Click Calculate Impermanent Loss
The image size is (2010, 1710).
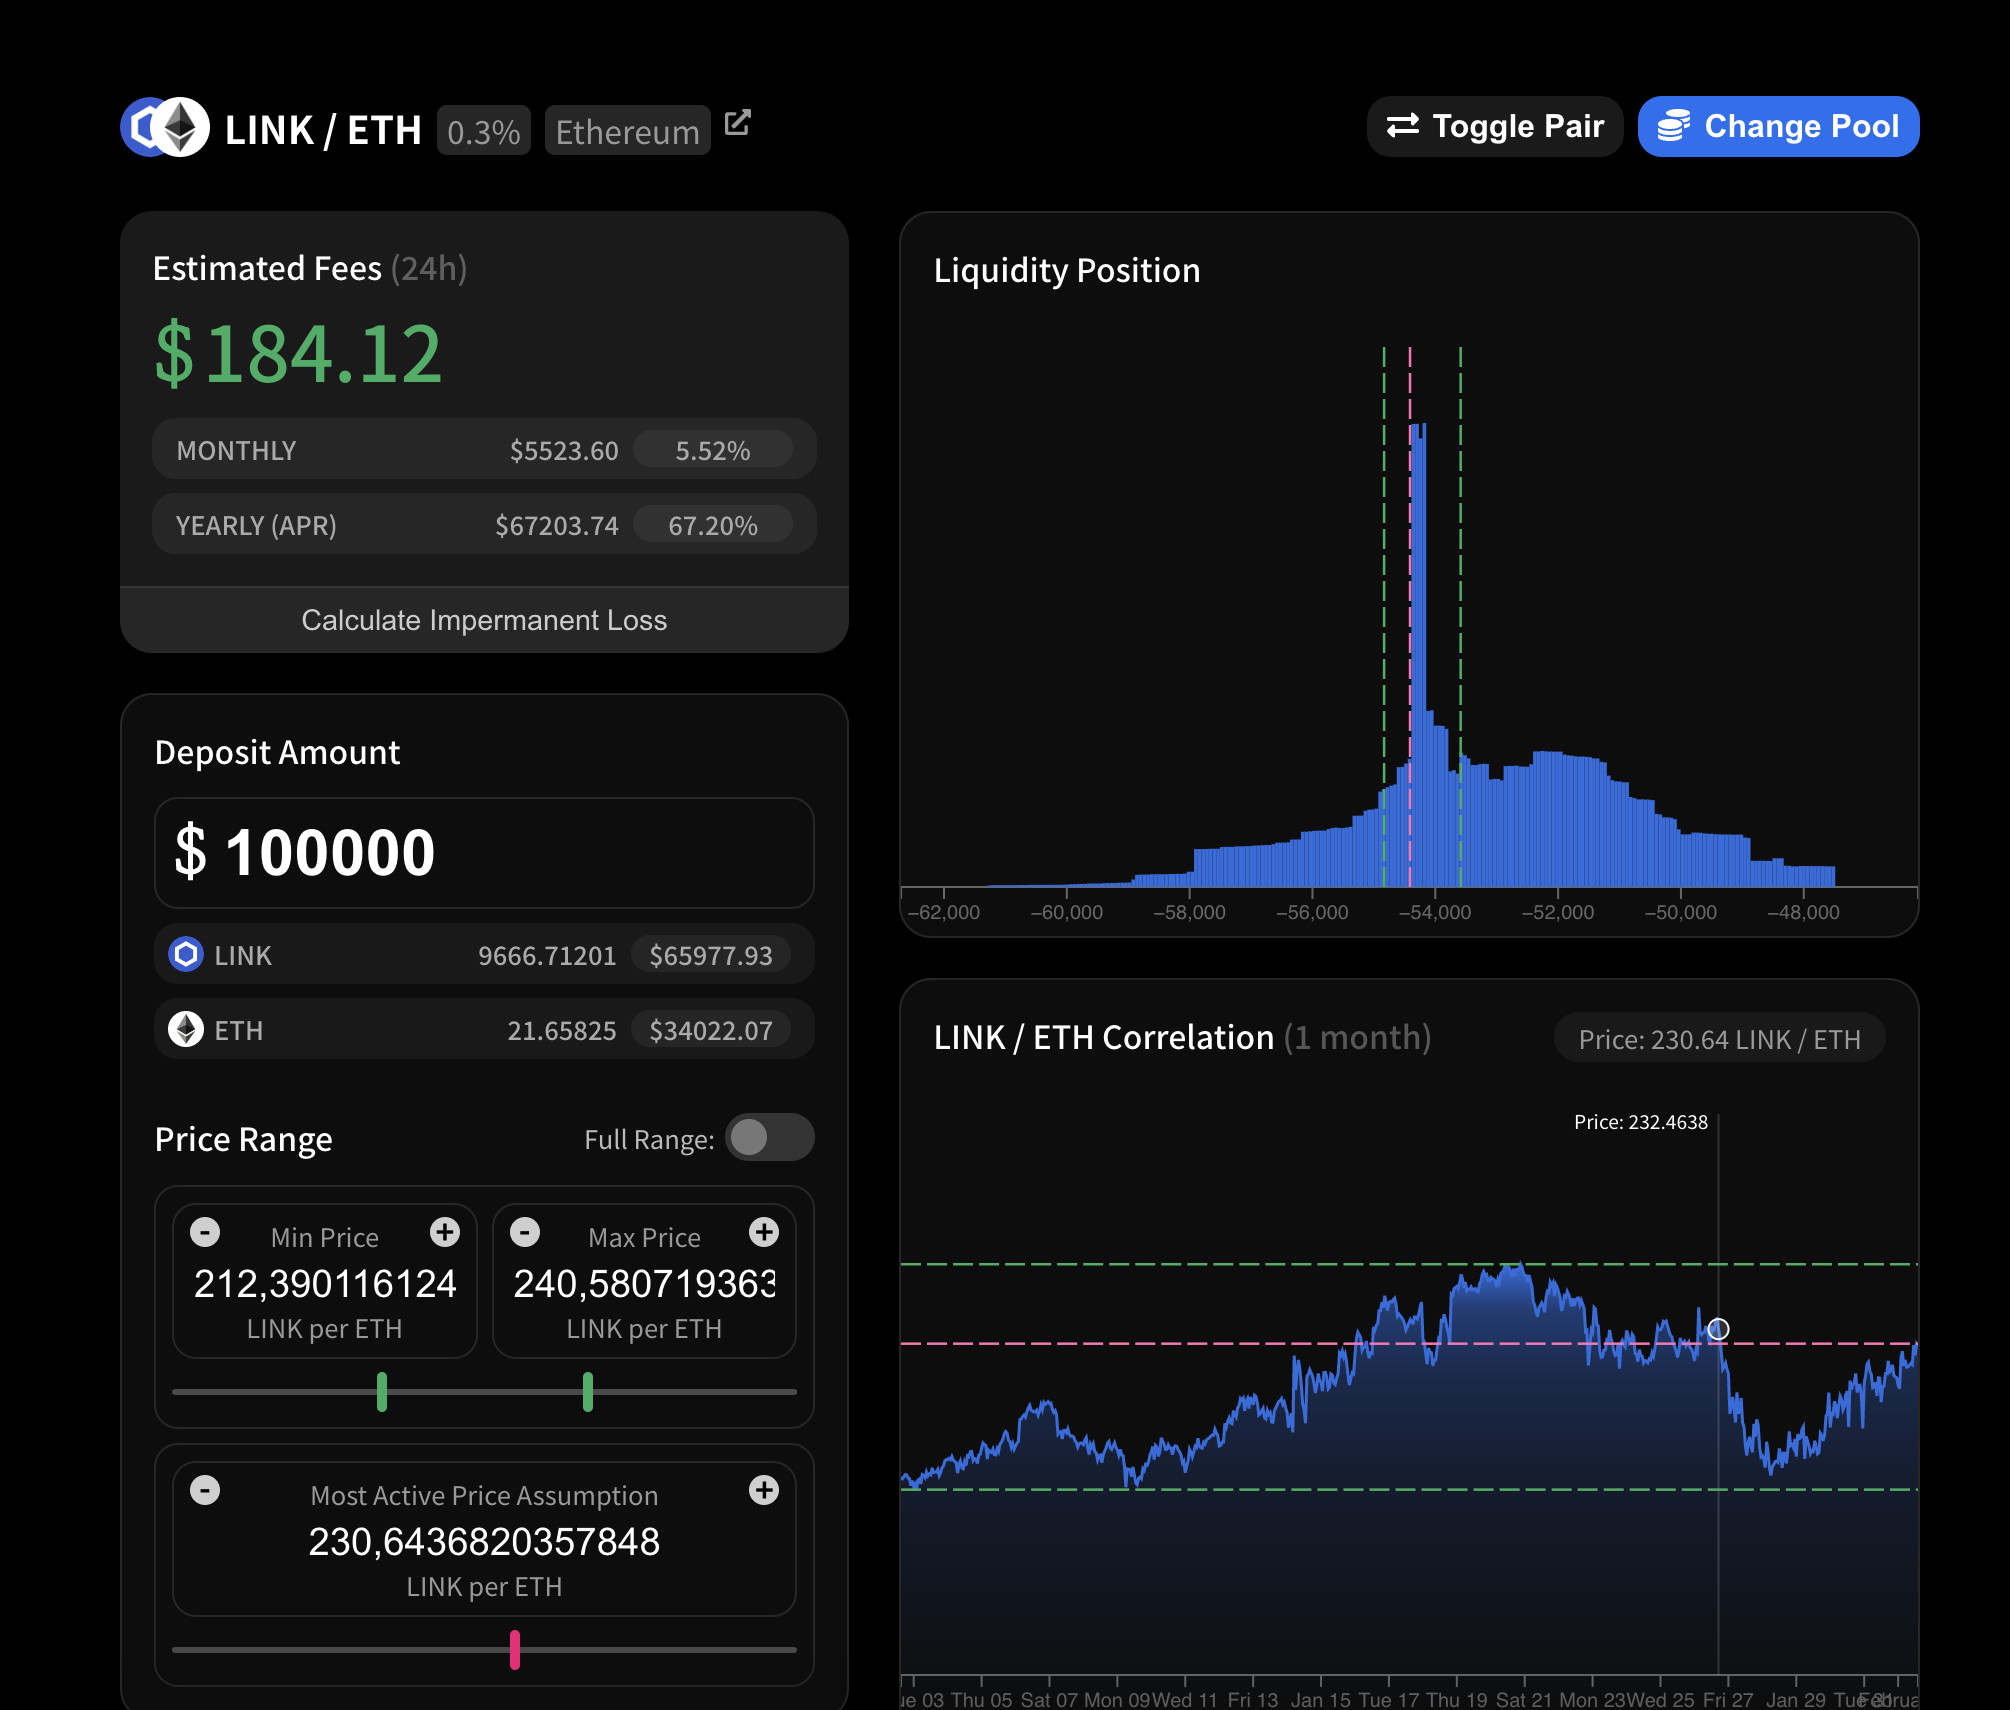click(484, 620)
